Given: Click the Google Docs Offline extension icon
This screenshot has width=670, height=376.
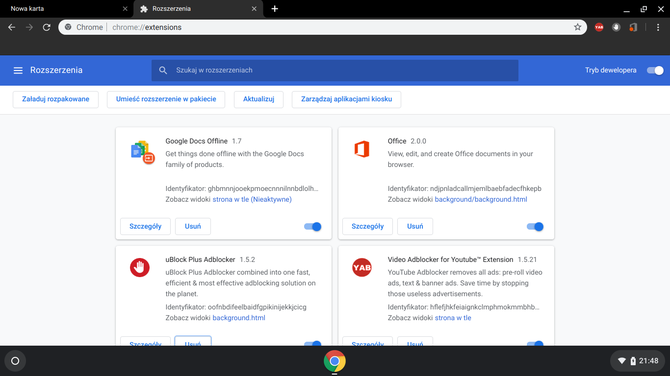Looking at the screenshot, I should [143, 153].
